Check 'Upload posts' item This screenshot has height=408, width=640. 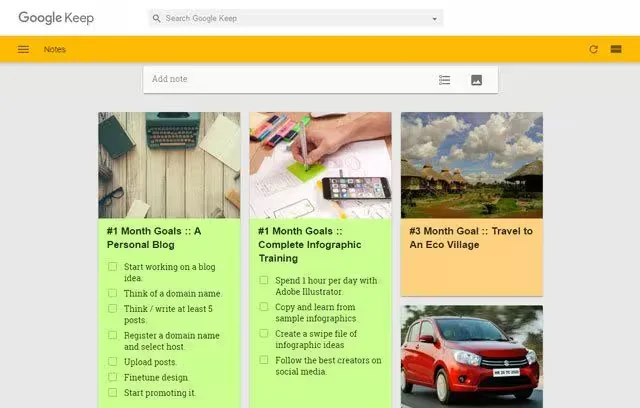(x=113, y=362)
